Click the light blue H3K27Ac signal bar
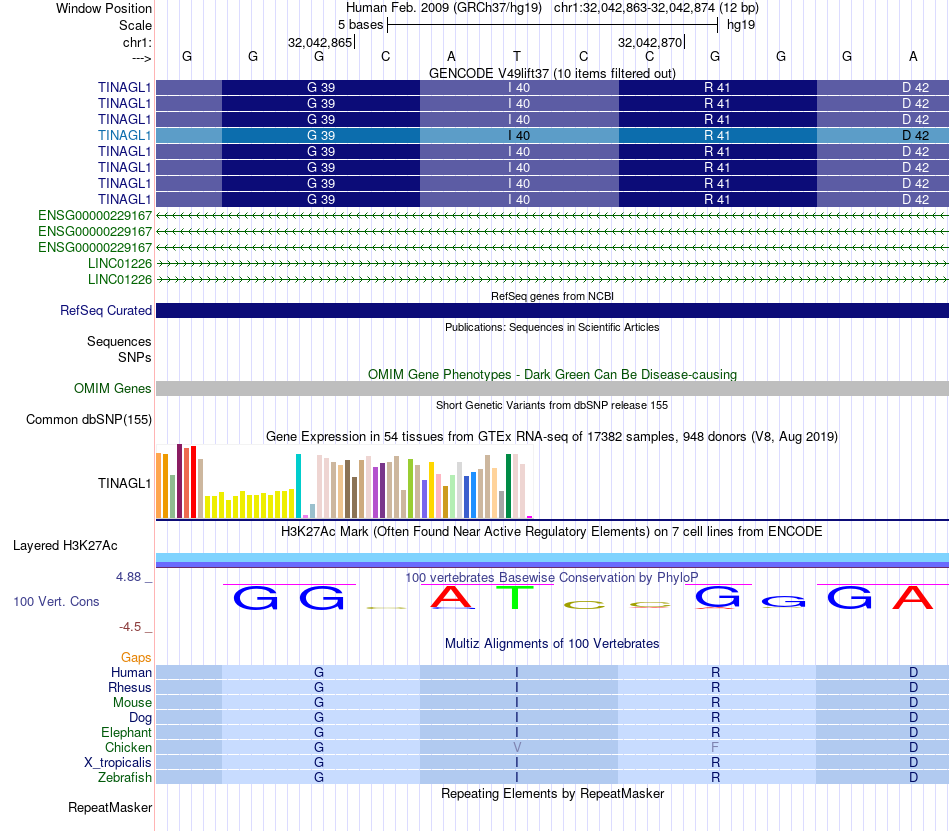This screenshot has height=831, width=950. coord(552,557)
